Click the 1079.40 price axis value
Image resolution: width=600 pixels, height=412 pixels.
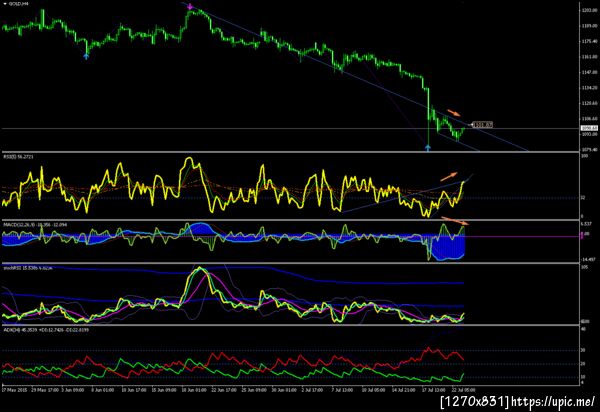(x=589, y=150)
